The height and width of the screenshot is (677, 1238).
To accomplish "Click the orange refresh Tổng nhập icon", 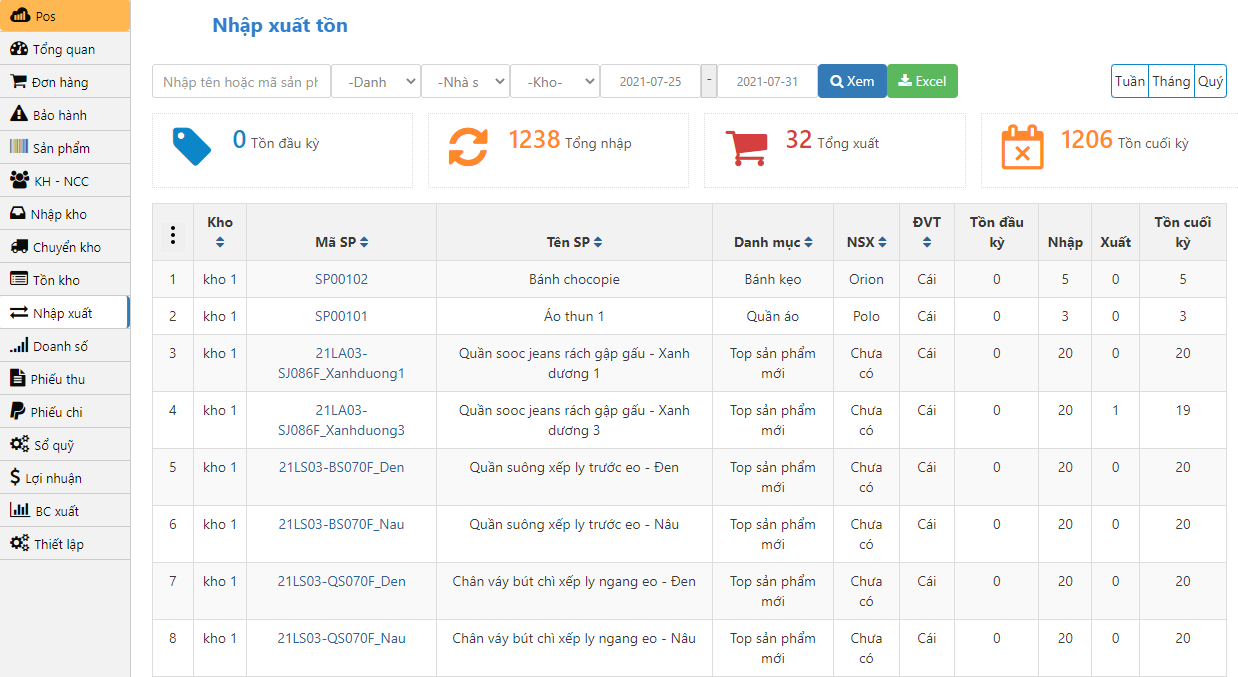I will pos(467,146).
